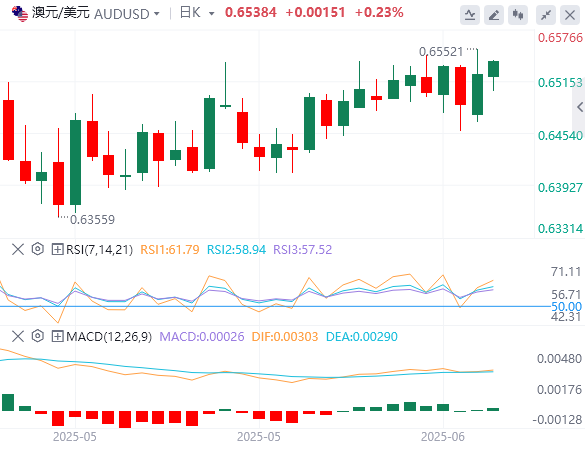Open the indicator line chart tool
585x449 pixels.
pos(470,15)
